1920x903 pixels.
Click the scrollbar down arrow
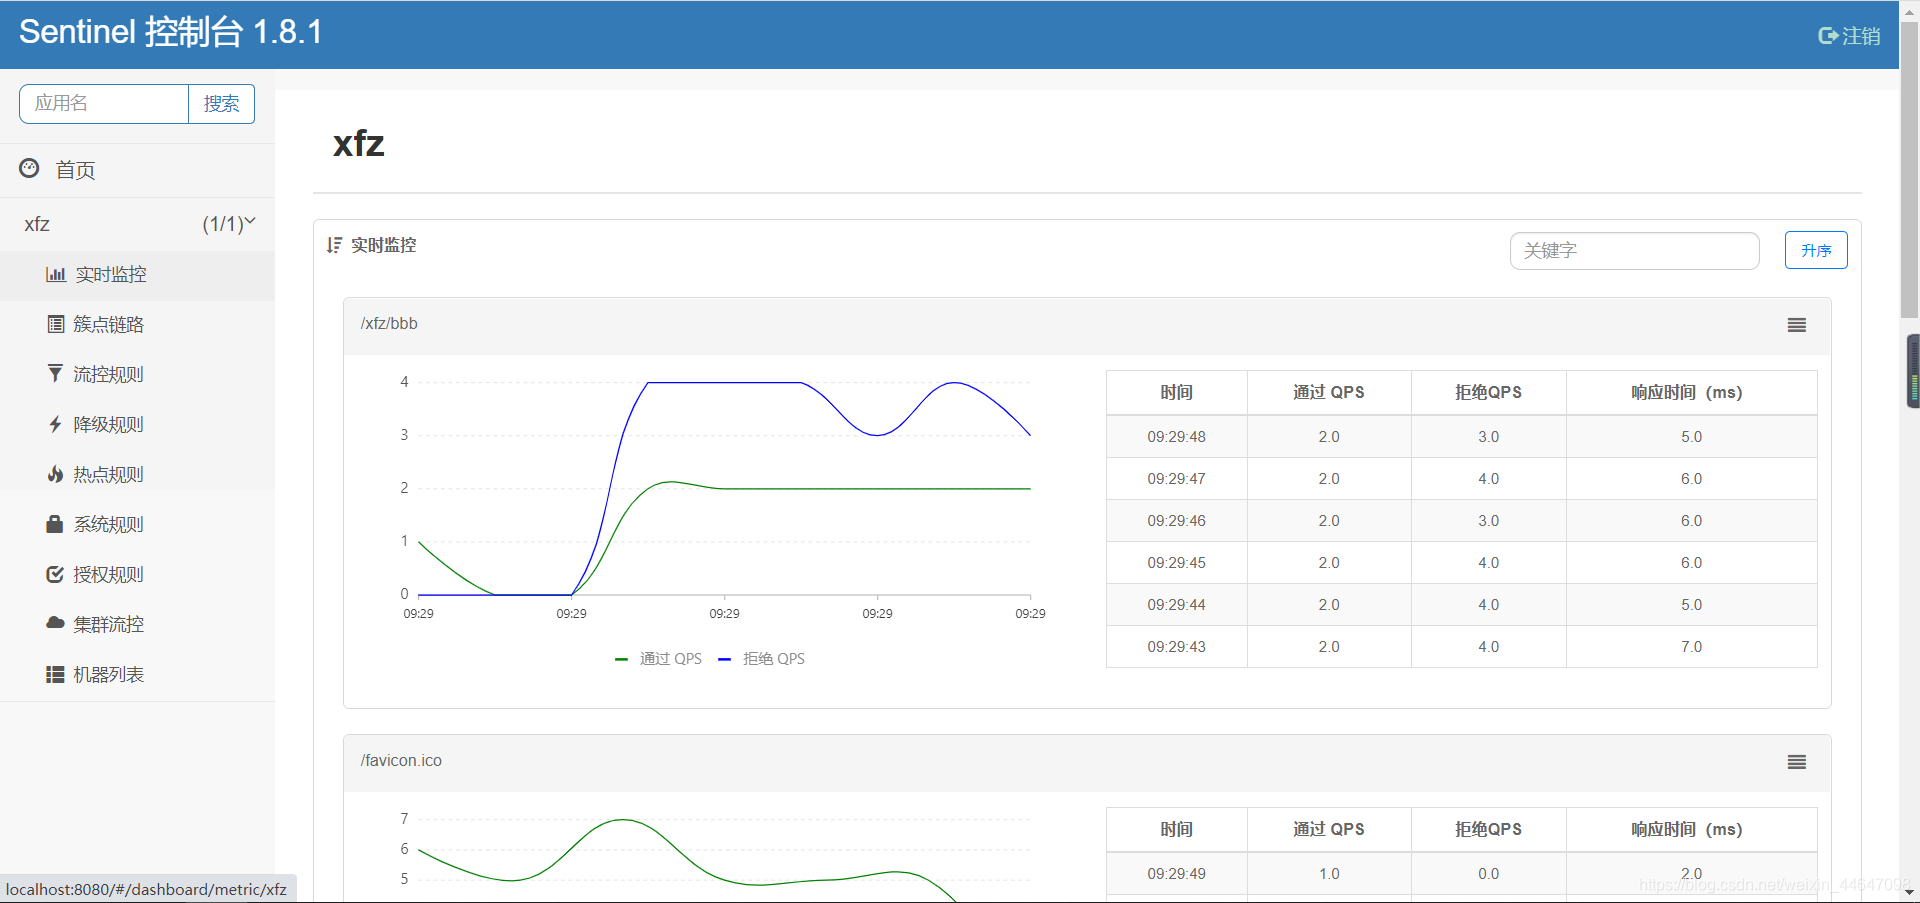1909,892
